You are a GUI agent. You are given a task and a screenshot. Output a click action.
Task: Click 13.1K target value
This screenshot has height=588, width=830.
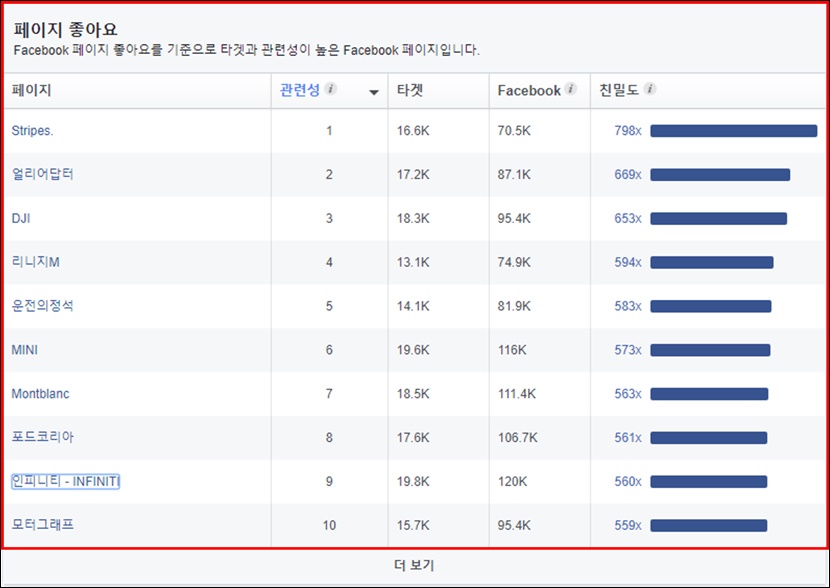413,263
